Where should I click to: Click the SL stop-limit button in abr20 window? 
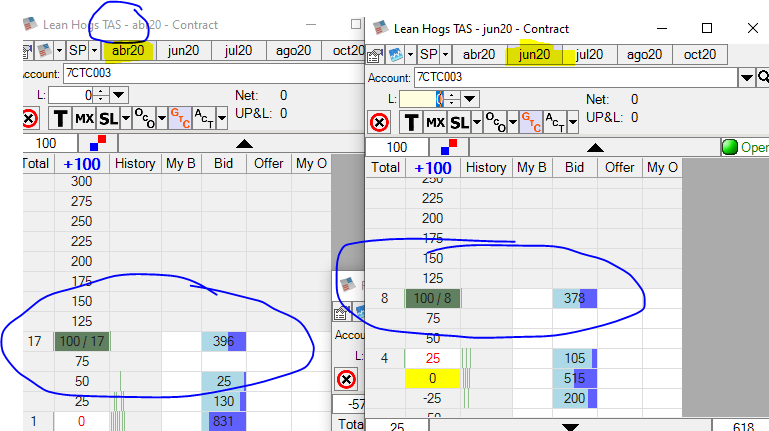click(x=108, y=119)
